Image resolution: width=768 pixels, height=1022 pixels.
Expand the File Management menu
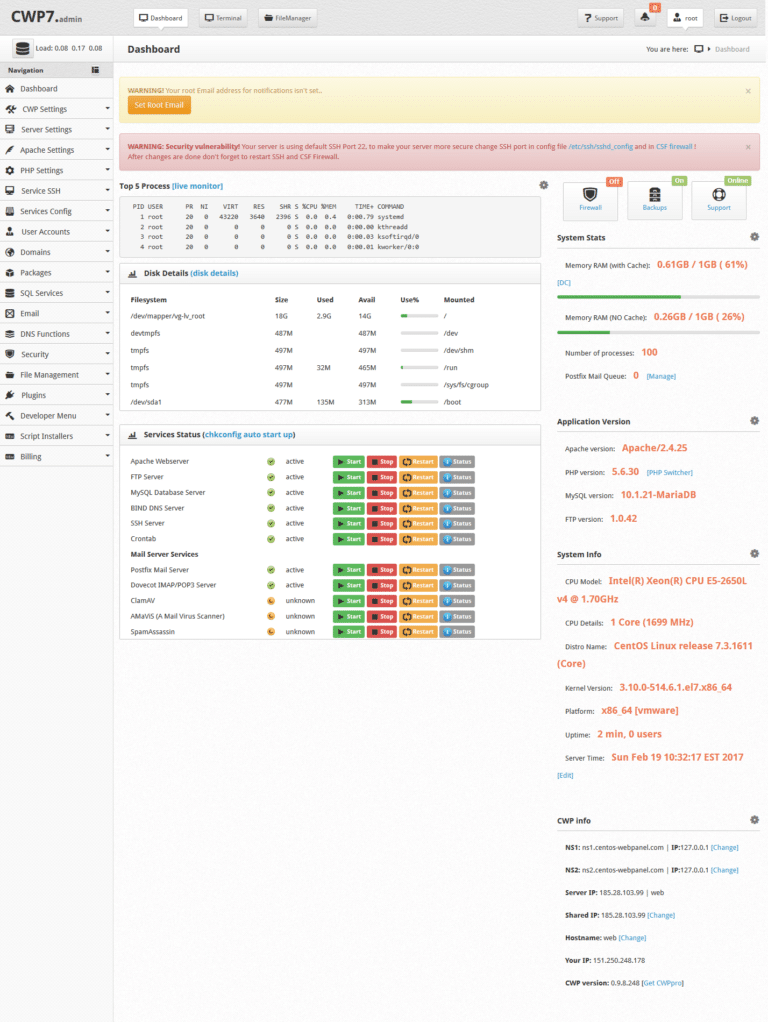click(x=57, y=375)
